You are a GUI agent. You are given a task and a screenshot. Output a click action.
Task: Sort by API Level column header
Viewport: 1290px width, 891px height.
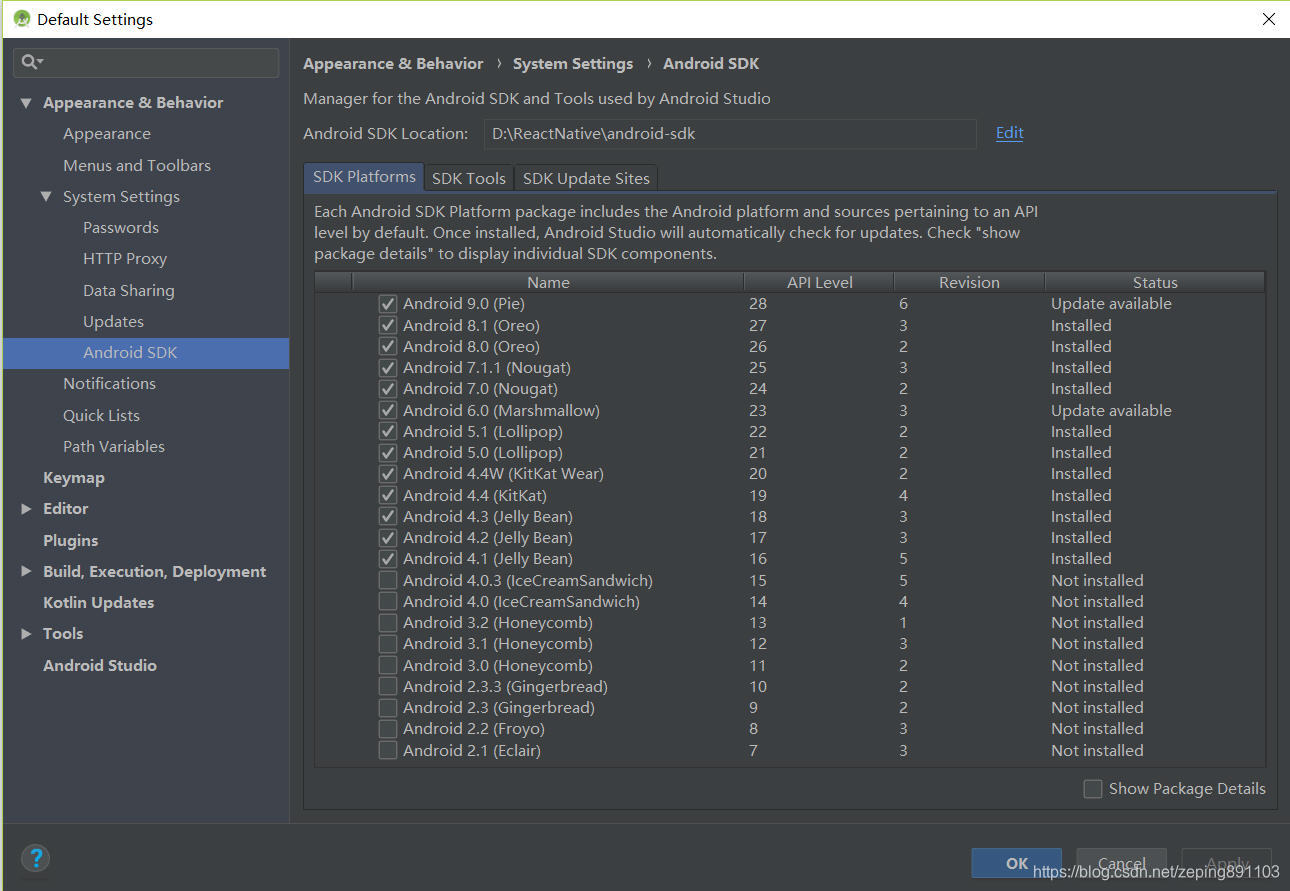coord(819,283)
